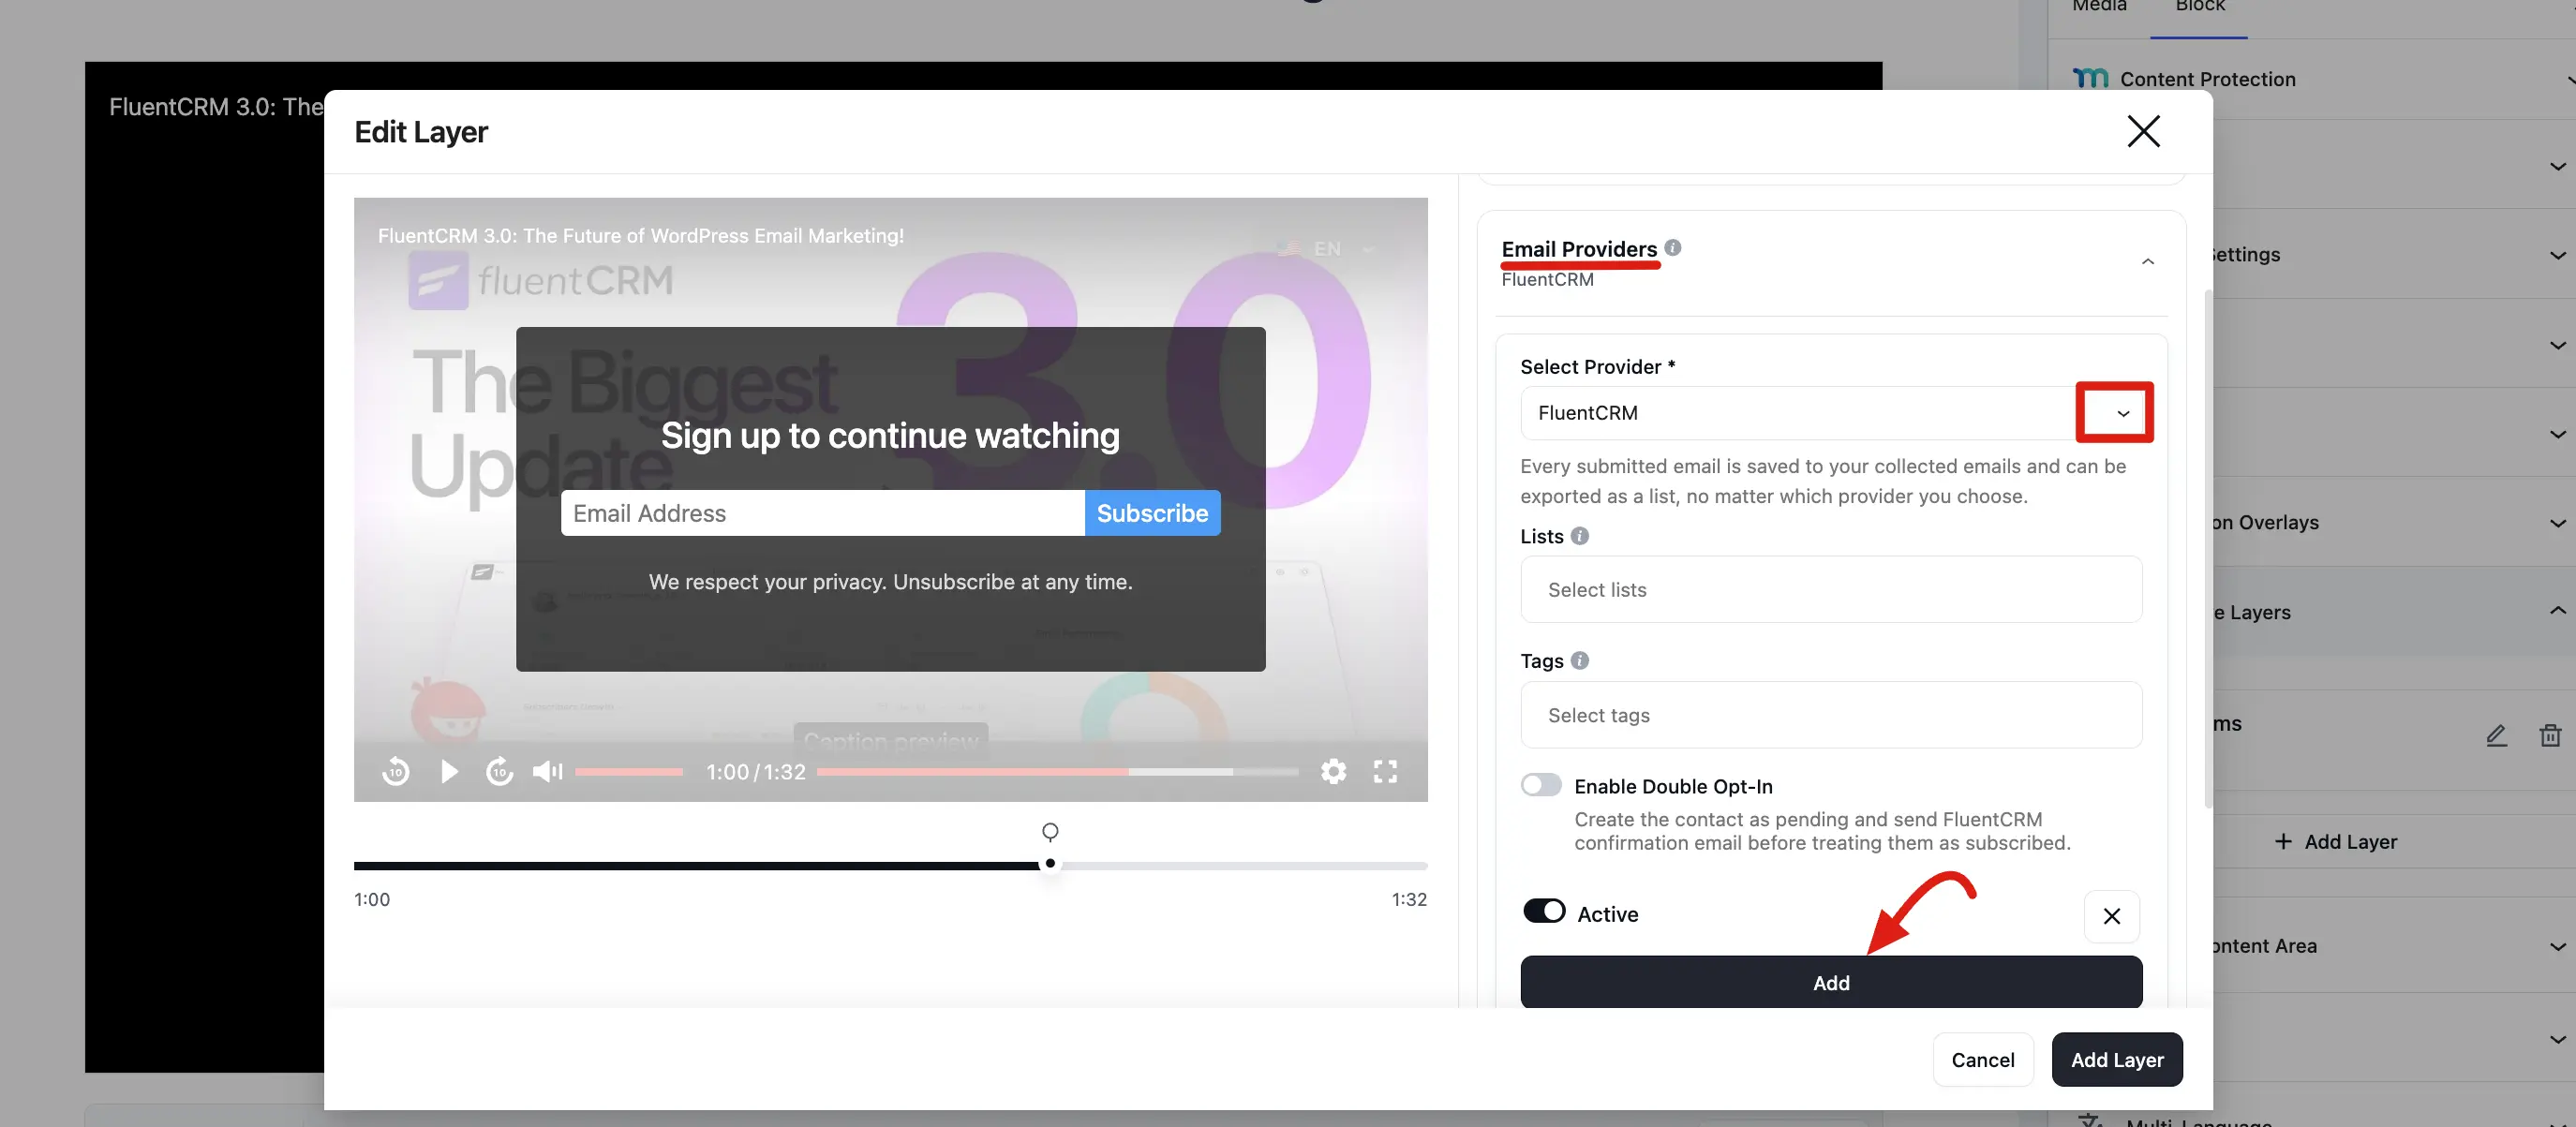Click the video title text in preview
Screen dimensions: 2576x1127
641,236
